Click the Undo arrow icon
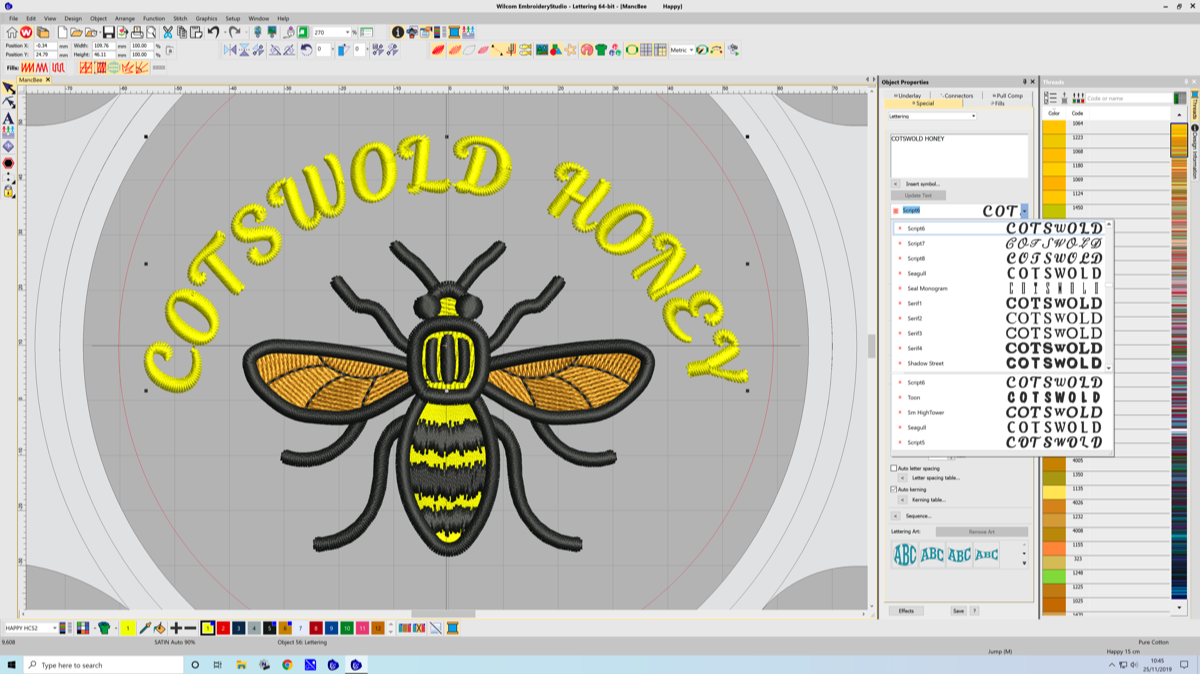 pyautogui.click(x=213, y=32)
